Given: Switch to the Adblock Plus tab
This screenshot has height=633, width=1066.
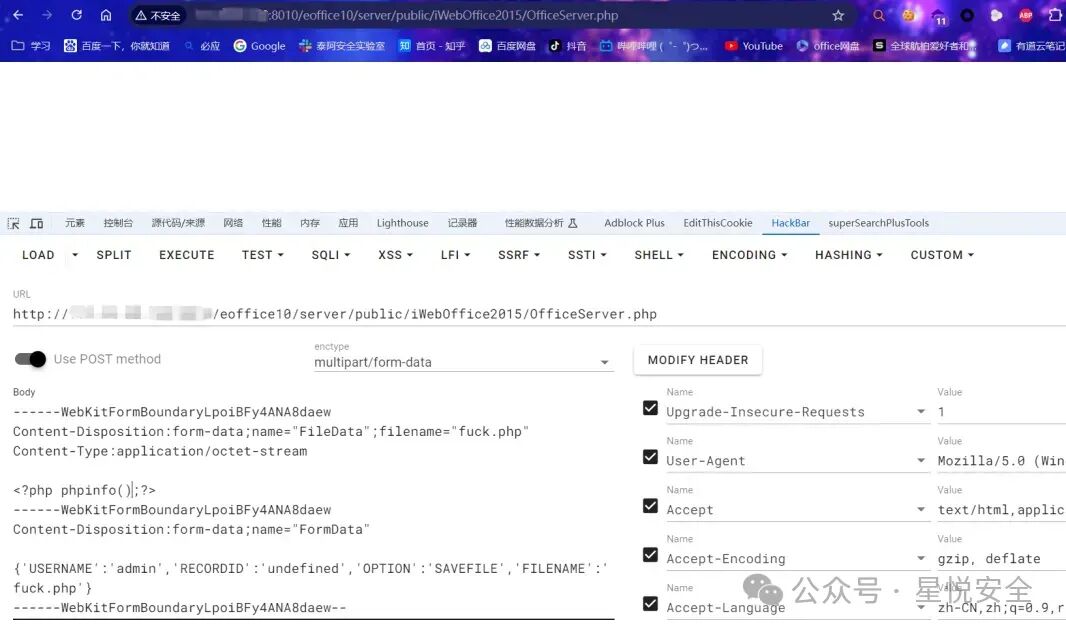Looking at the screenshot, I should [634, 223].
